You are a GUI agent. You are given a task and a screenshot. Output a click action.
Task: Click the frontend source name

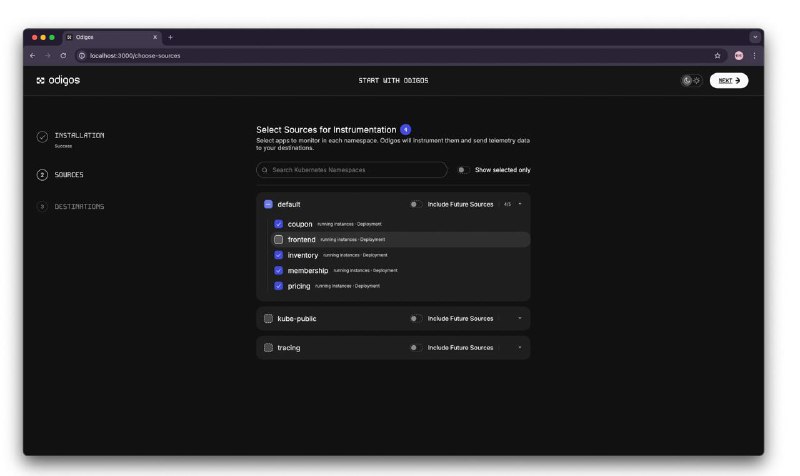(x=302, y=239)
